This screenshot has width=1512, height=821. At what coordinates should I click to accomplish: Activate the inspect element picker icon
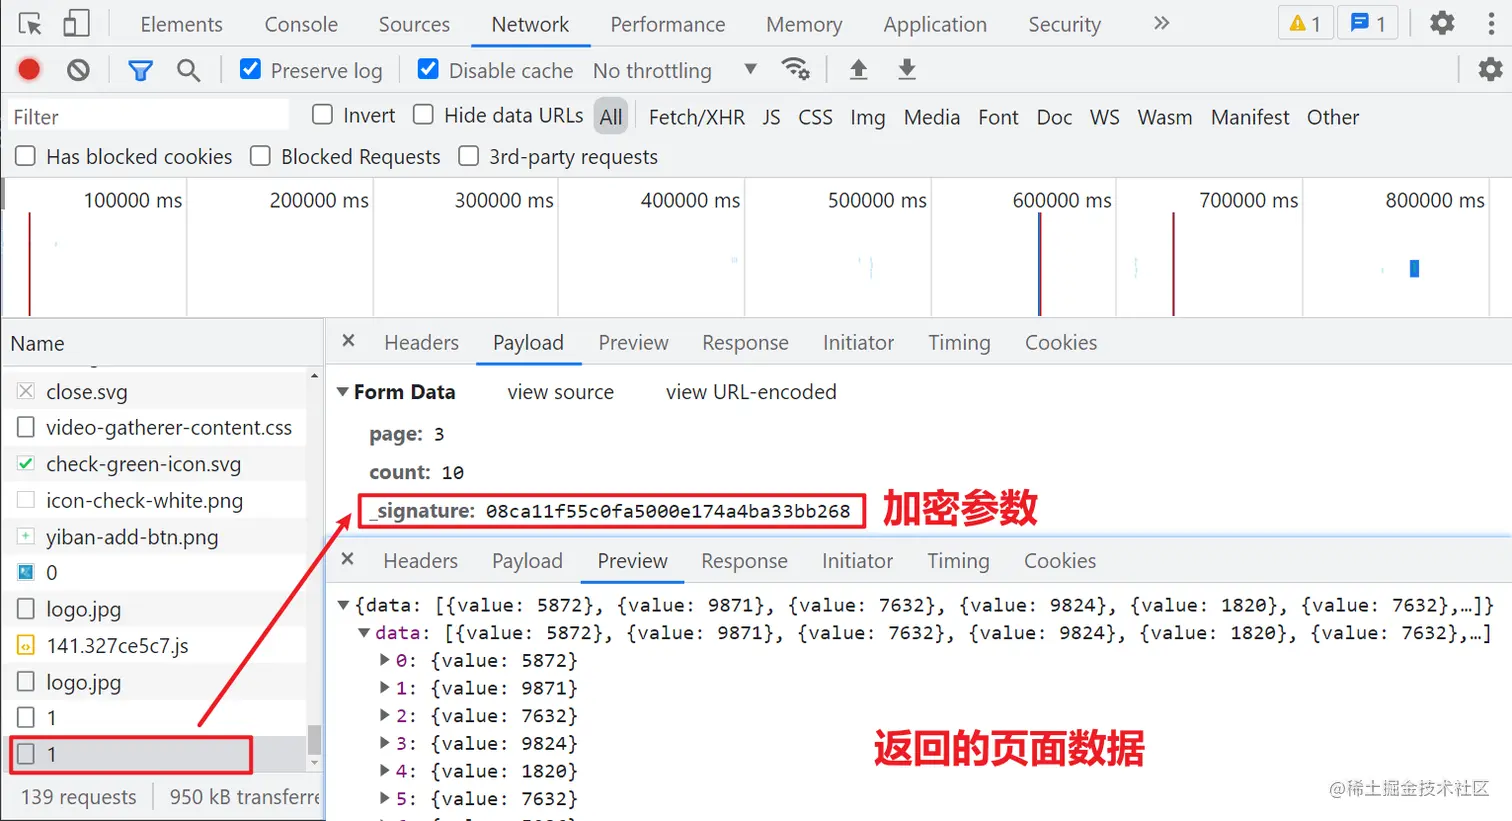30,23
